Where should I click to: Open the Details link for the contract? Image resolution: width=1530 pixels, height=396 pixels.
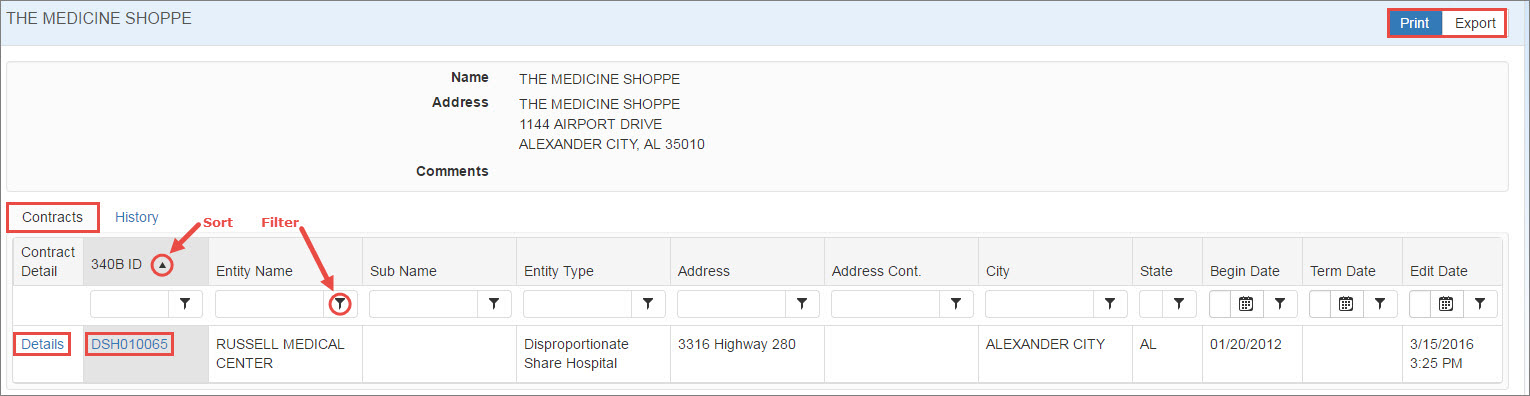coord(43,344)
